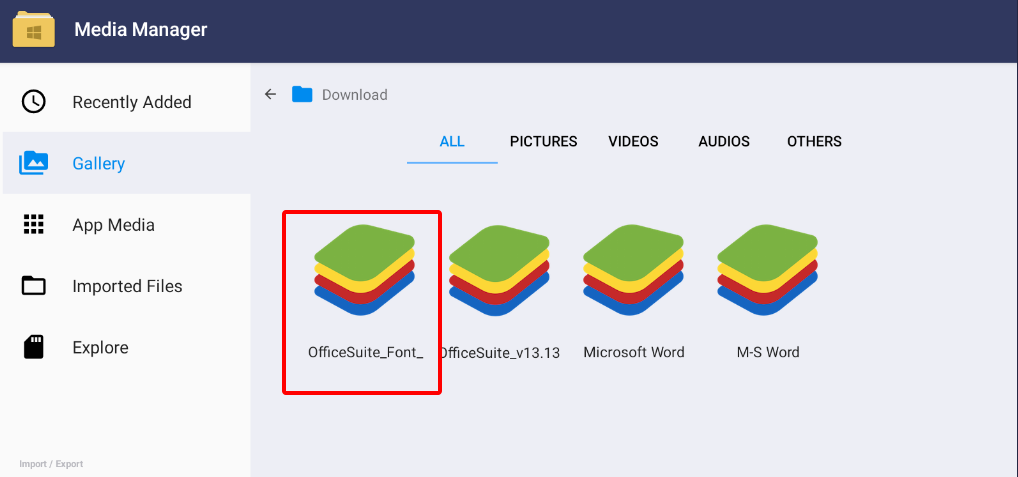Image resolution: width=1018 pixels, height=477 pixels.
Task: Open the OfficeSuite_v13.13 file icon
Action: [499, 270]
